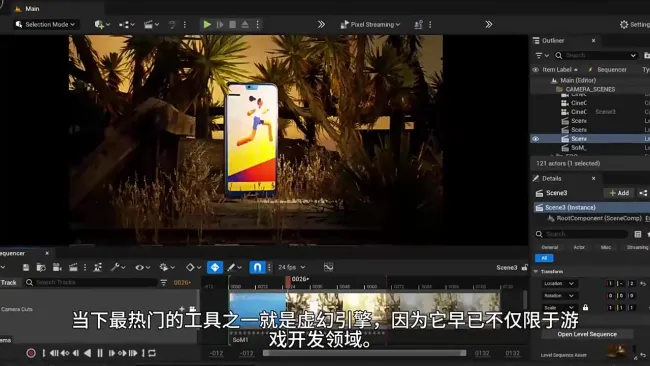Click the Platforms icon after Pixel Streaming
The height and width of the screenshot is (366, 650).
pyautogui.click(x=419, y=24)
